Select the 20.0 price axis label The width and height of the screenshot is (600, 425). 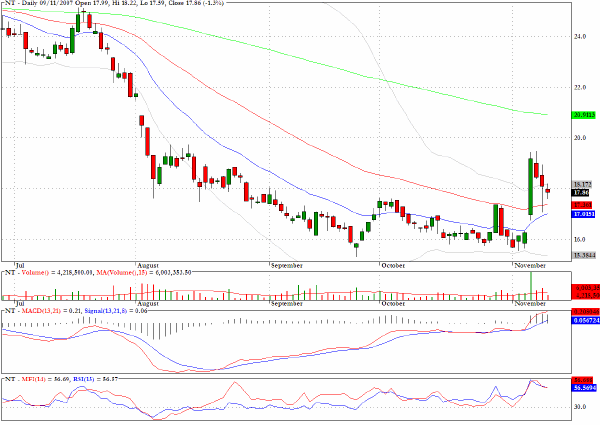pos(580,137)
